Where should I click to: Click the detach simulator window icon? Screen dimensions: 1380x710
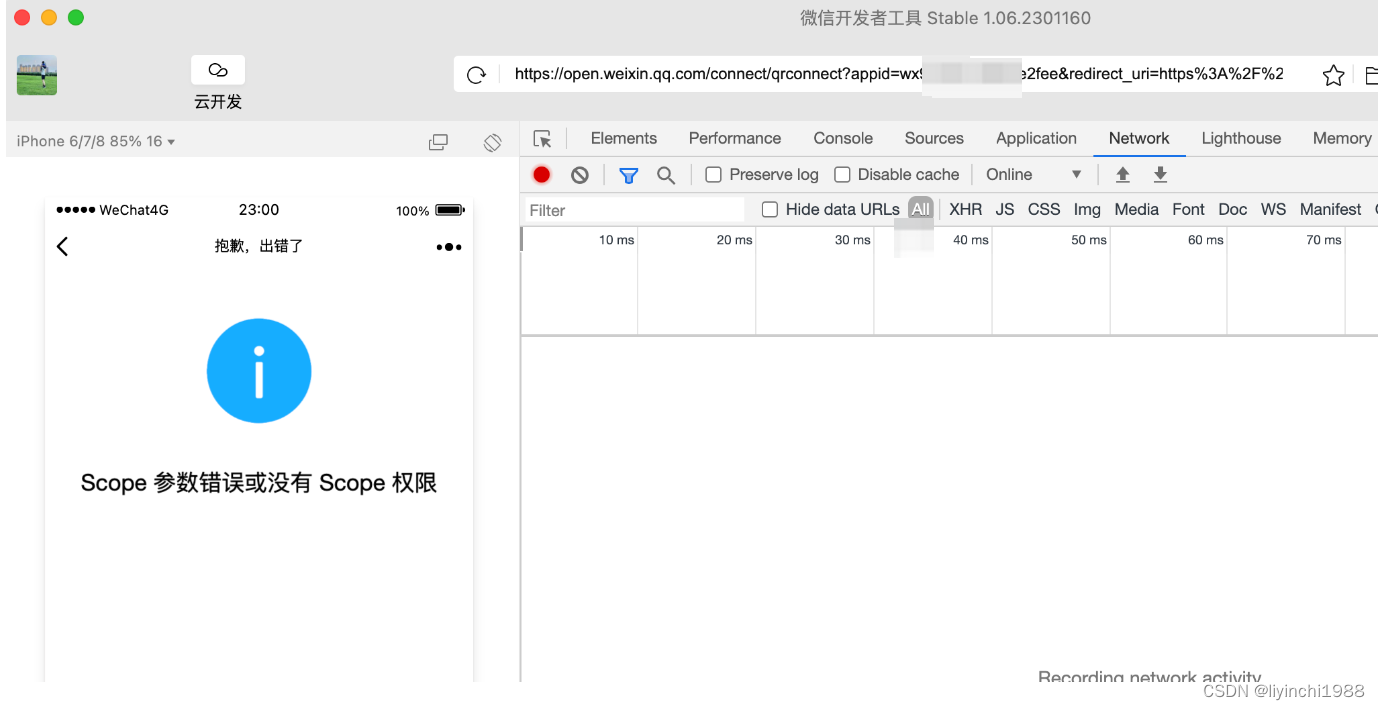(x=438, y=142)
